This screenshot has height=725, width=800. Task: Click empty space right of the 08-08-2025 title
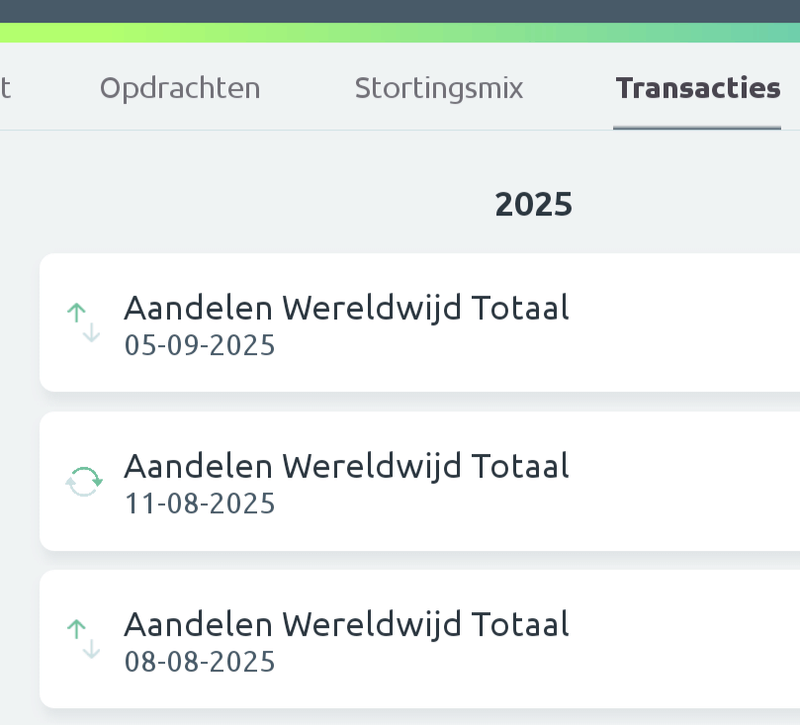[x=690, y=639]
